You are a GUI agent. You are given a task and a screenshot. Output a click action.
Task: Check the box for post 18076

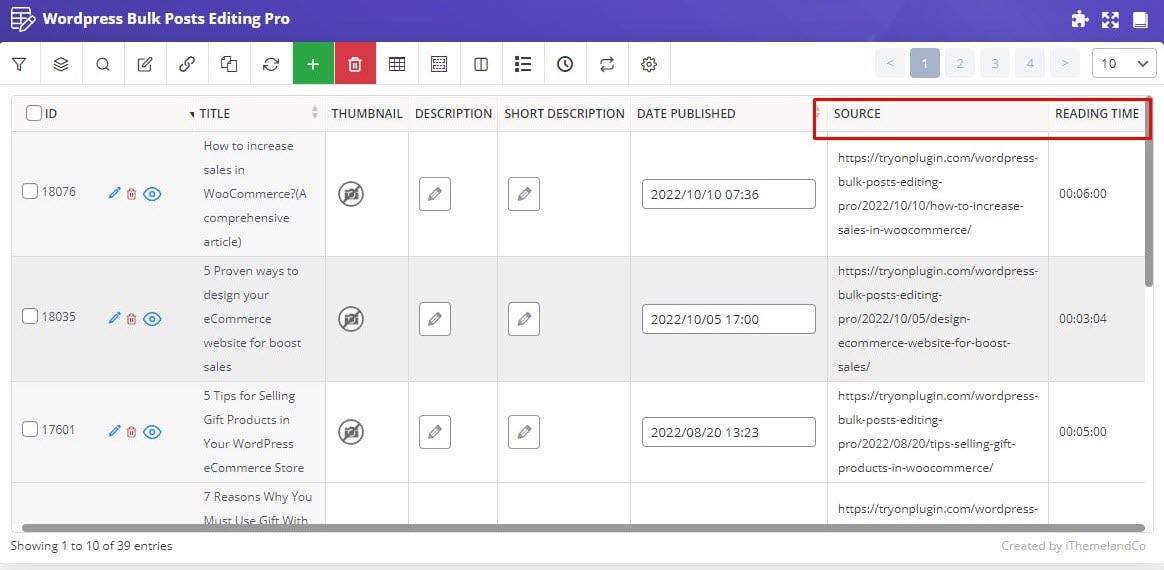click(x=30, y=191)
